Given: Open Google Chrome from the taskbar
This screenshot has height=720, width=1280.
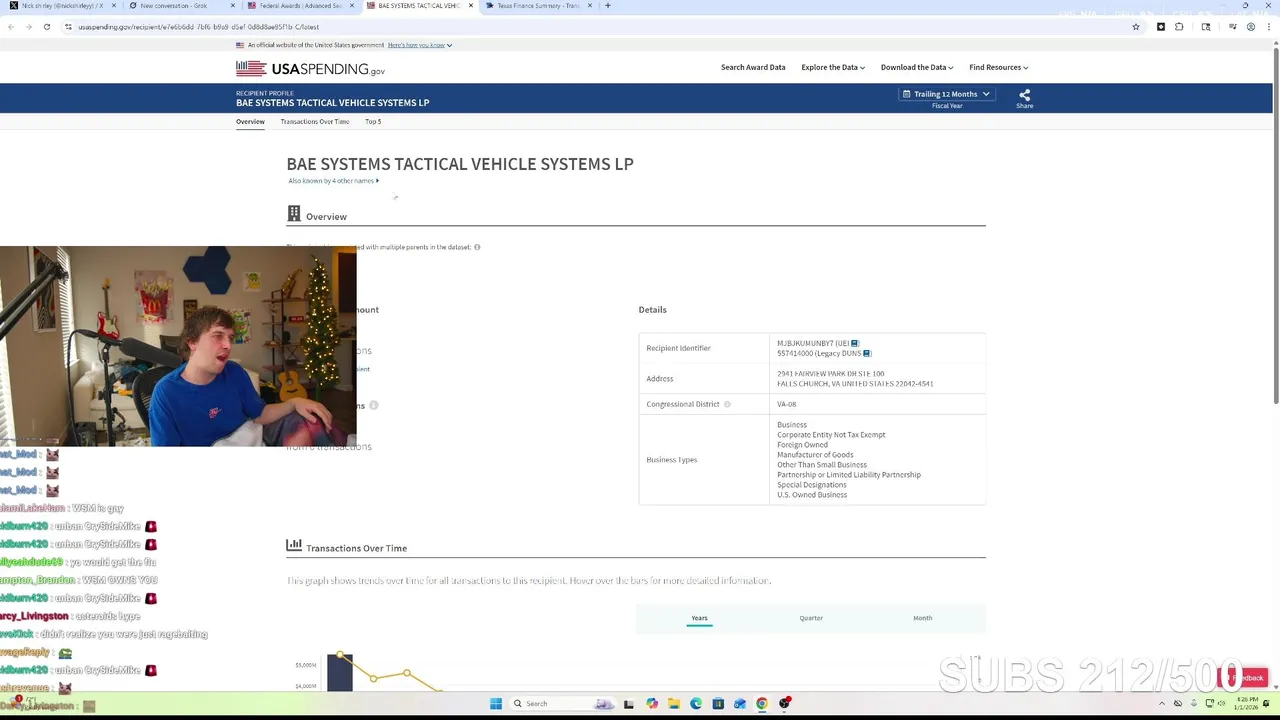Looking at the screenshot, I should (762, 703).
